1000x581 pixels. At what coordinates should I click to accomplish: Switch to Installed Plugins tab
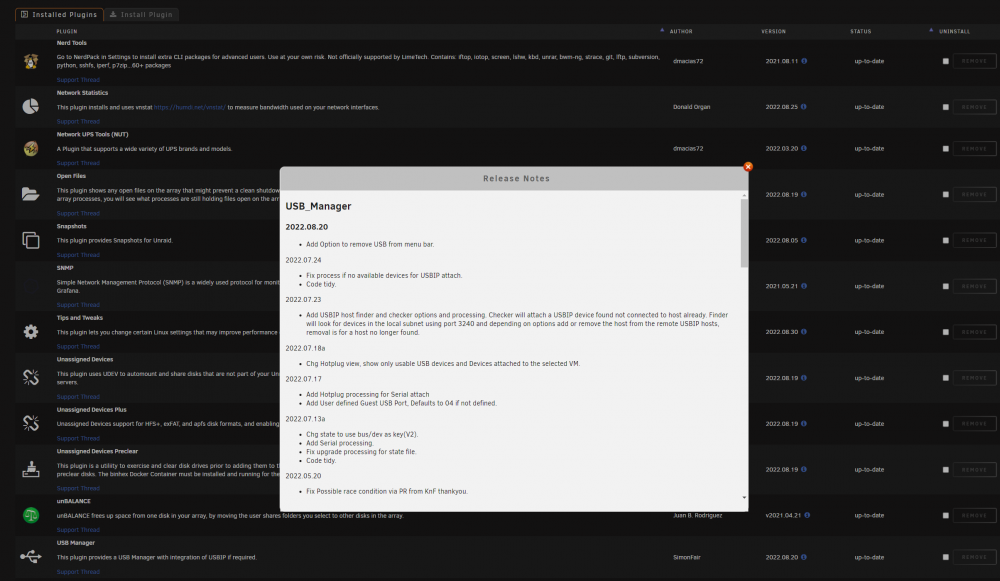tap(59, 14)
